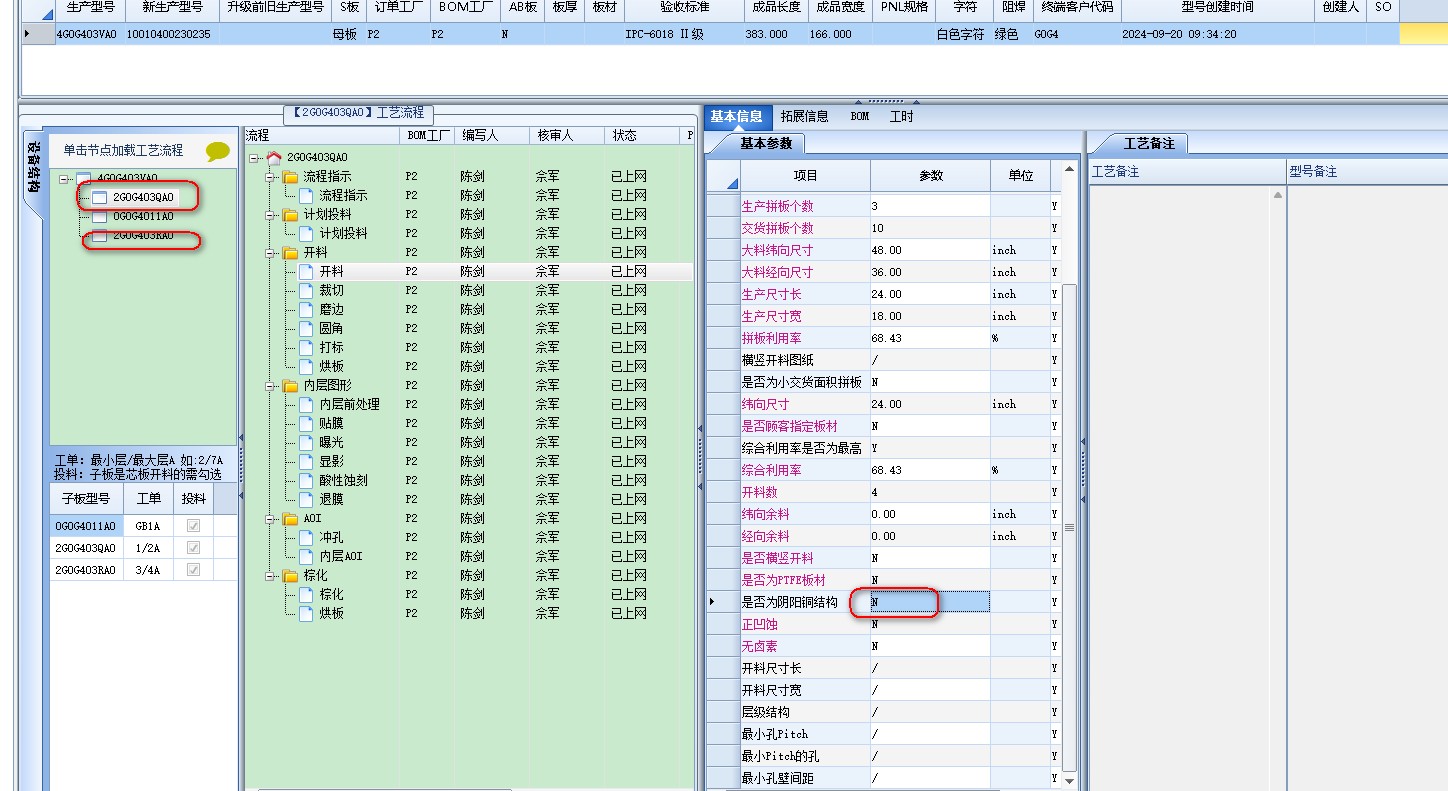Click the 是否为阴阳铜结构 parameter value field

coord(930,602)
